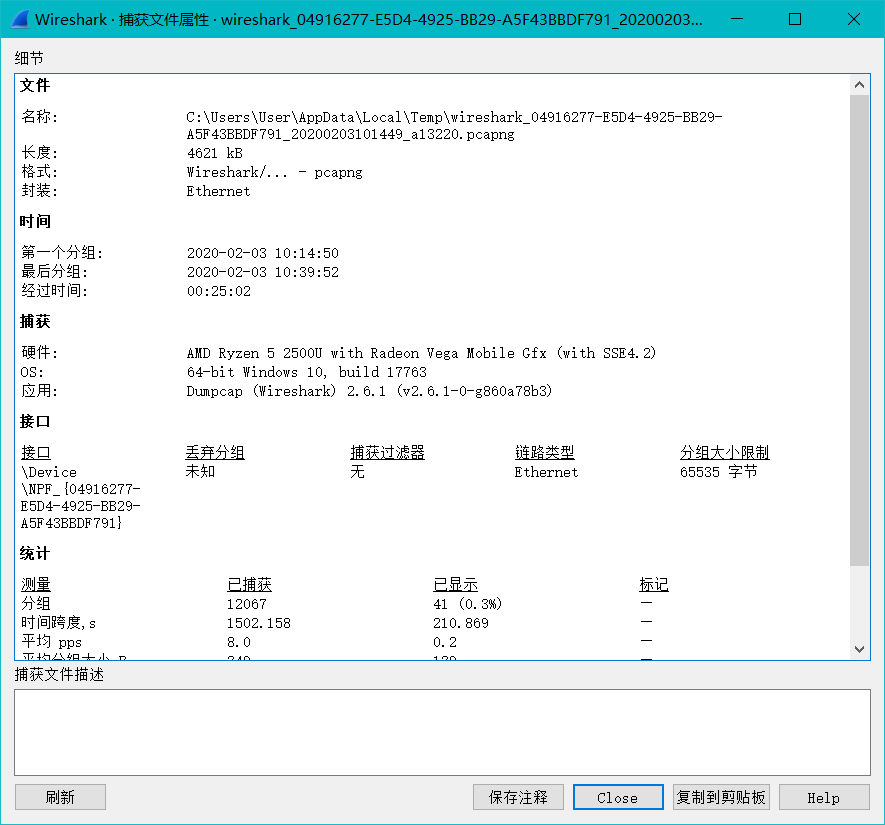Open Help for capture file properties
Image resolution: width=885 pixels, height=825 pixels.
pyautogui.click(x=824, y=797)
